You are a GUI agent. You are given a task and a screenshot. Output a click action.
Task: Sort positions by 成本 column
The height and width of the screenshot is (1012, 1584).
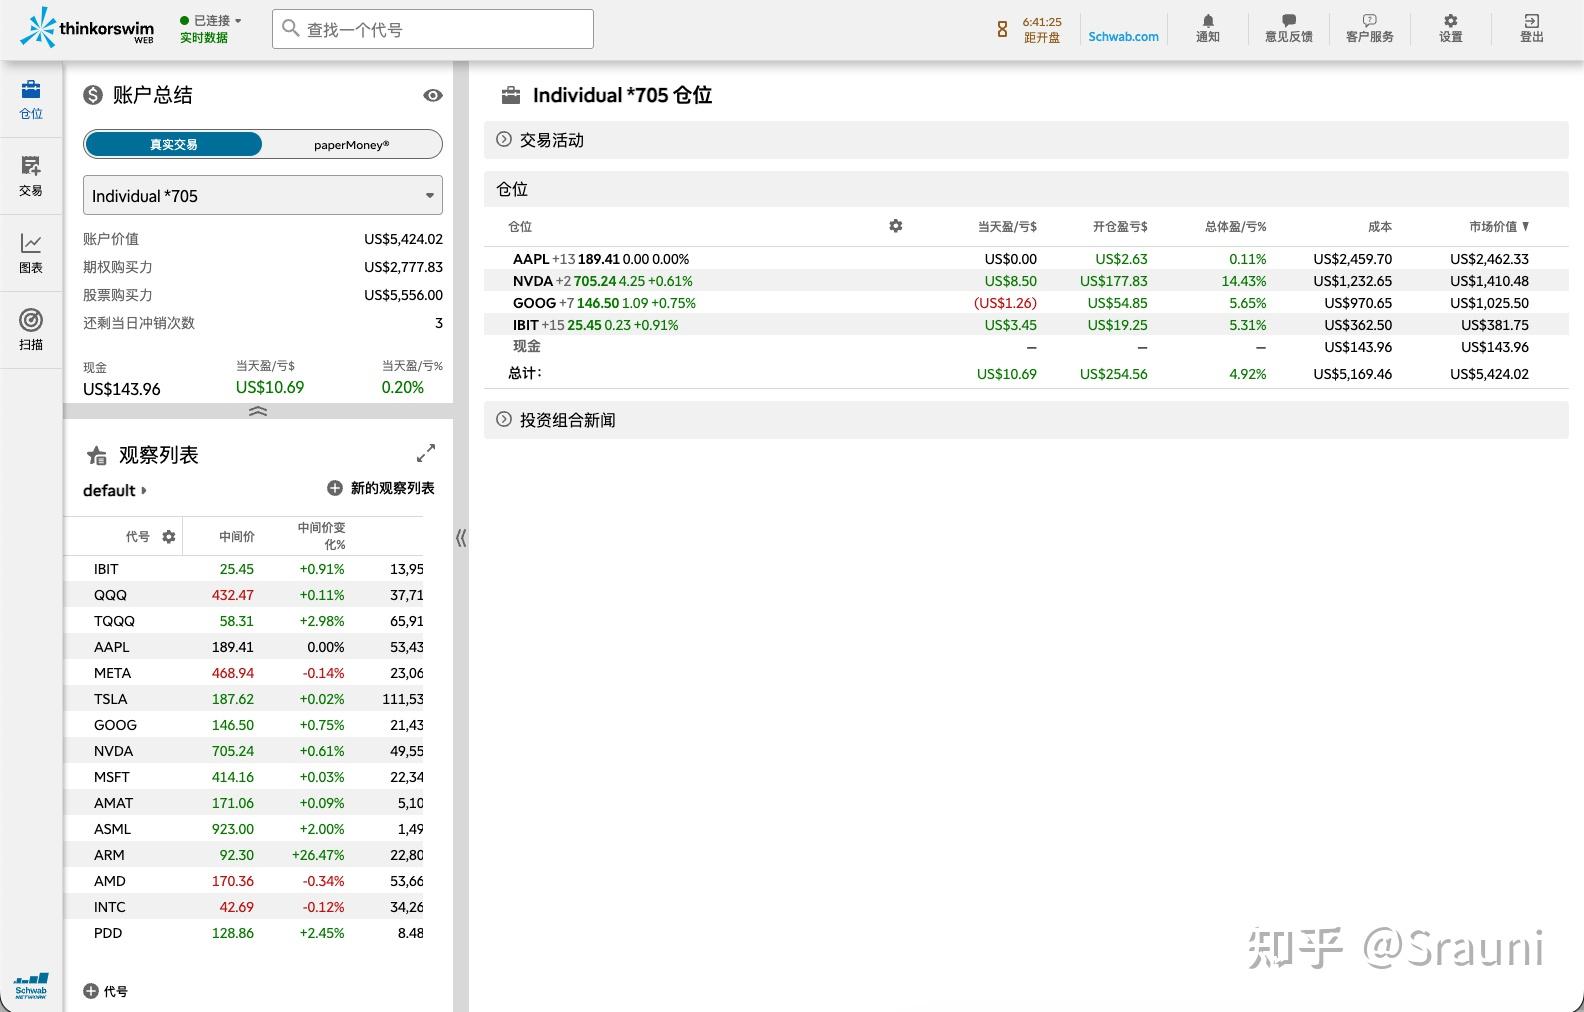tap(1380, 226)
